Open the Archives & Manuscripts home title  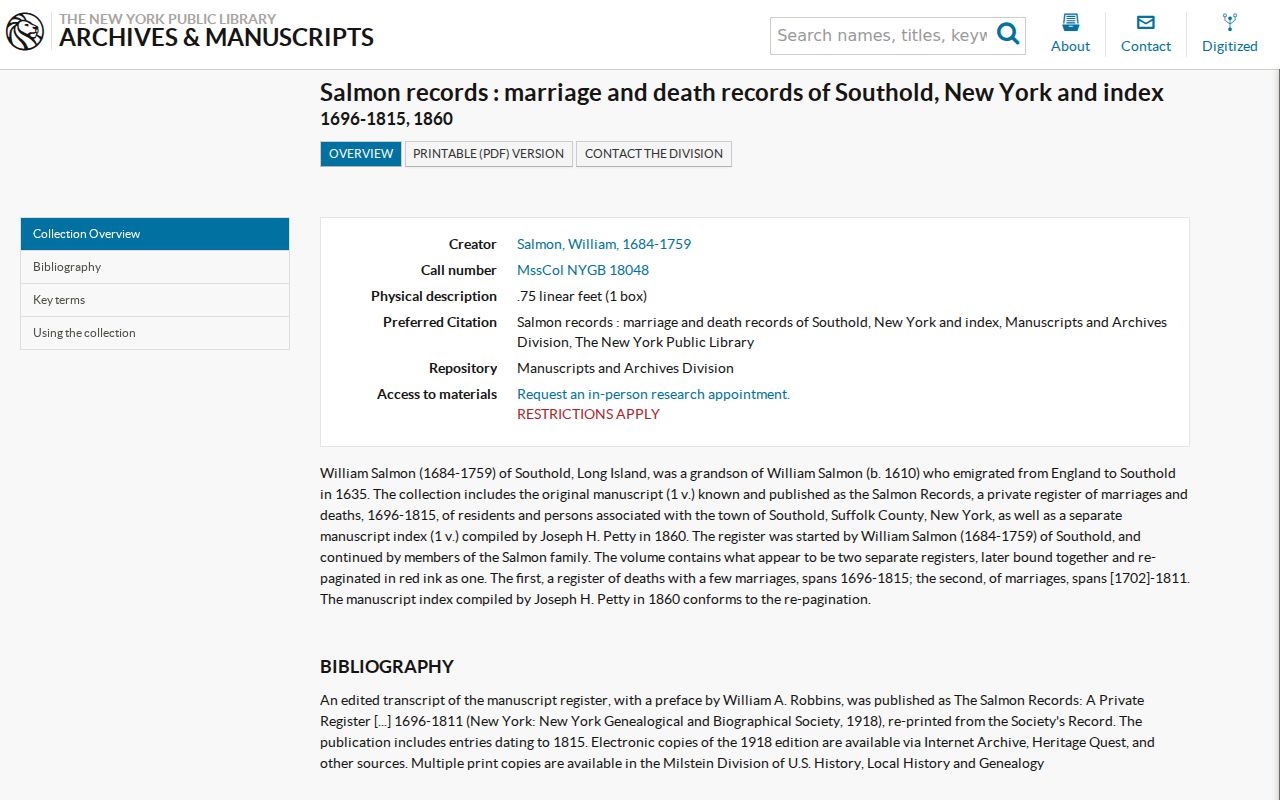point(216,38)
